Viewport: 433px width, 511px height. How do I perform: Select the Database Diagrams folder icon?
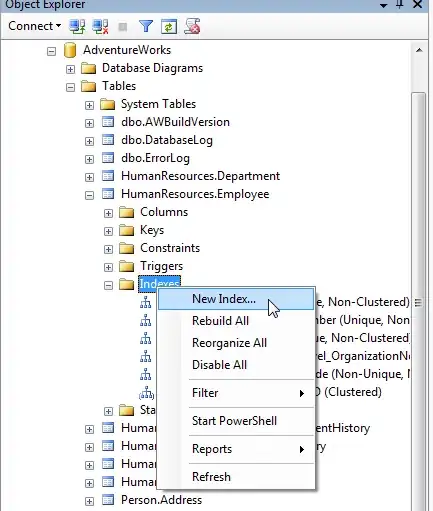pos(89,68)
